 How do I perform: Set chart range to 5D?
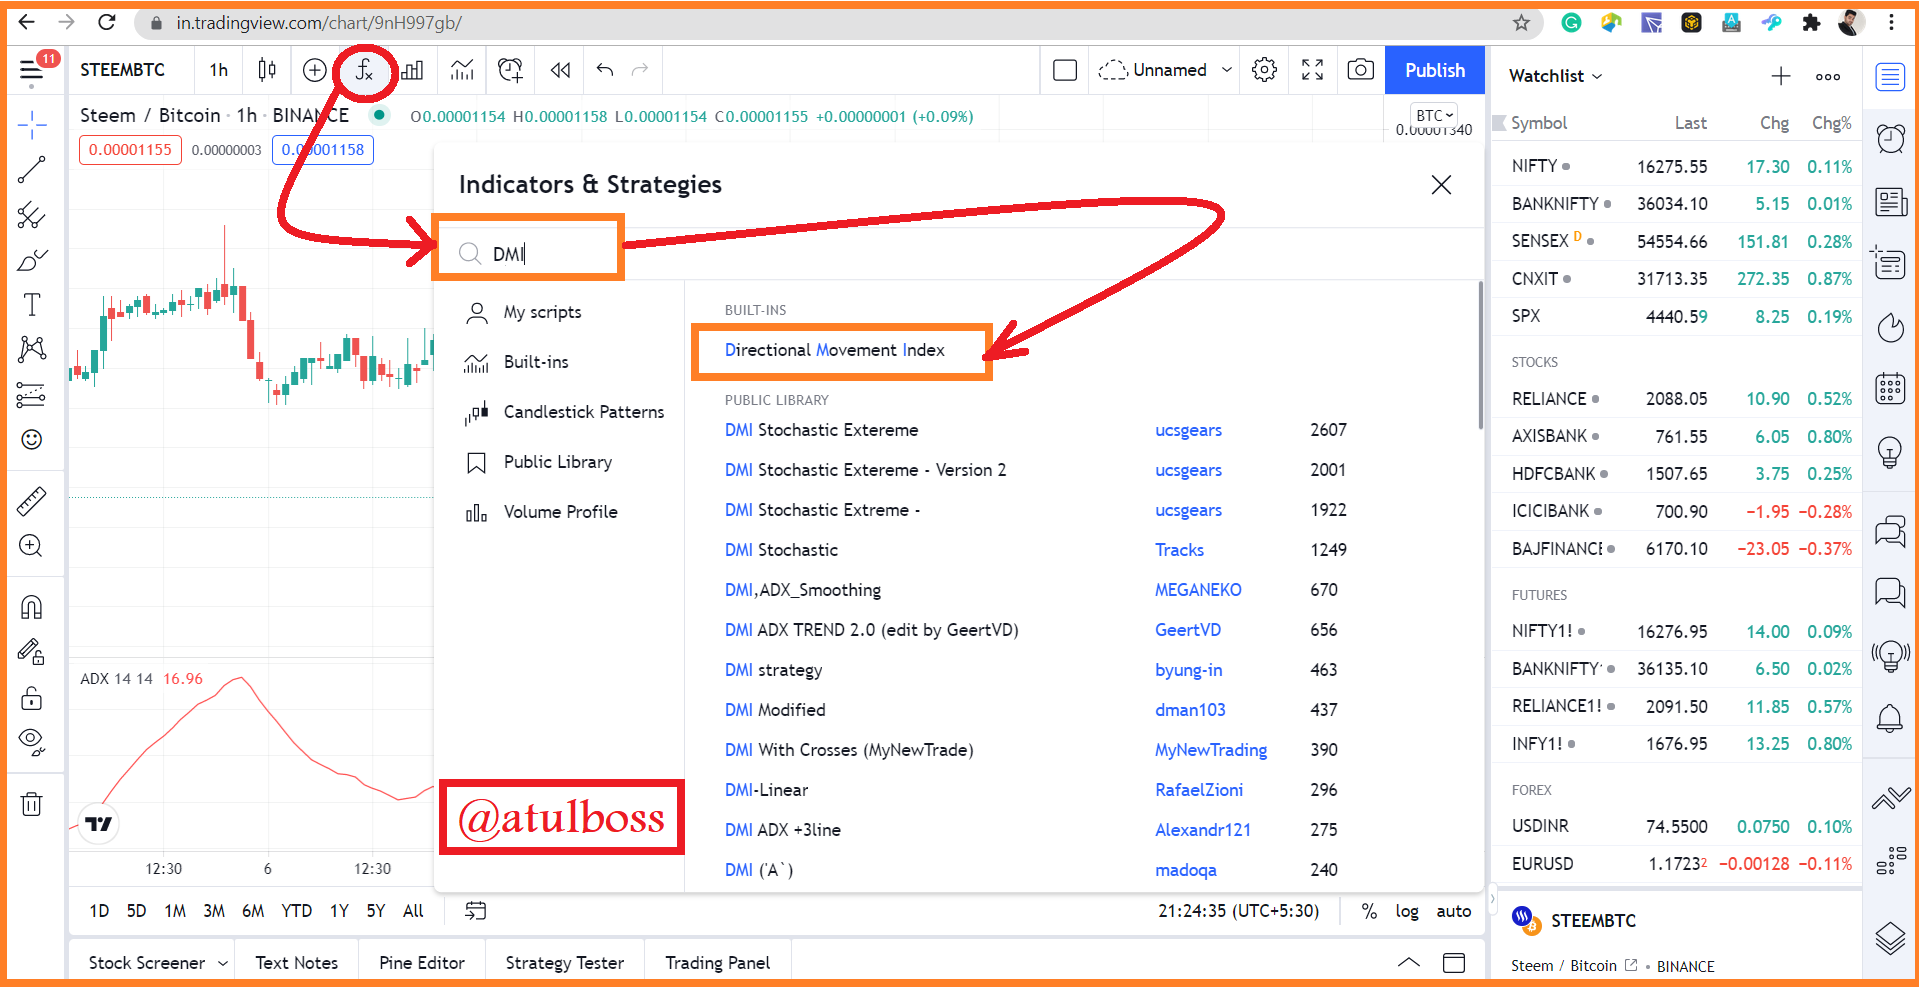pos(136,911)
